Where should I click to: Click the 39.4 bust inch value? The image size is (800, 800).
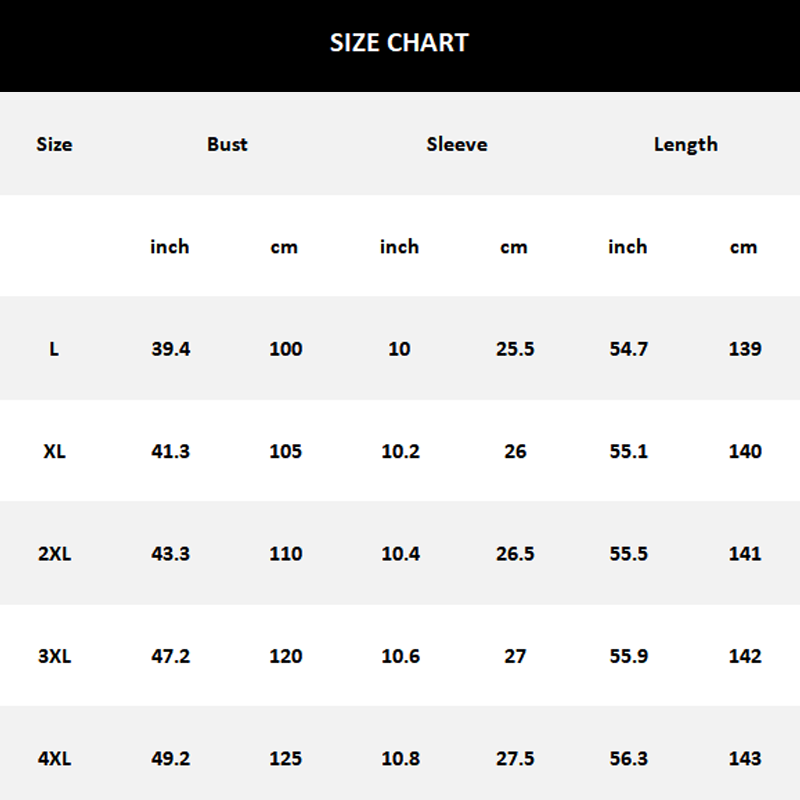click(x=171, y=349)
